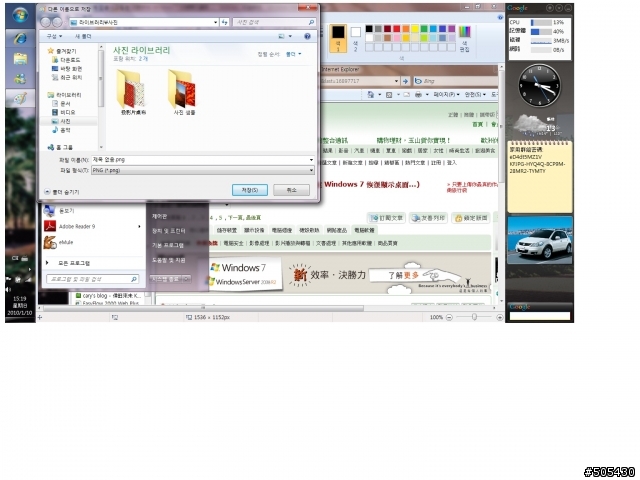Open the 사진 샘플 folder

click(184, 93)
